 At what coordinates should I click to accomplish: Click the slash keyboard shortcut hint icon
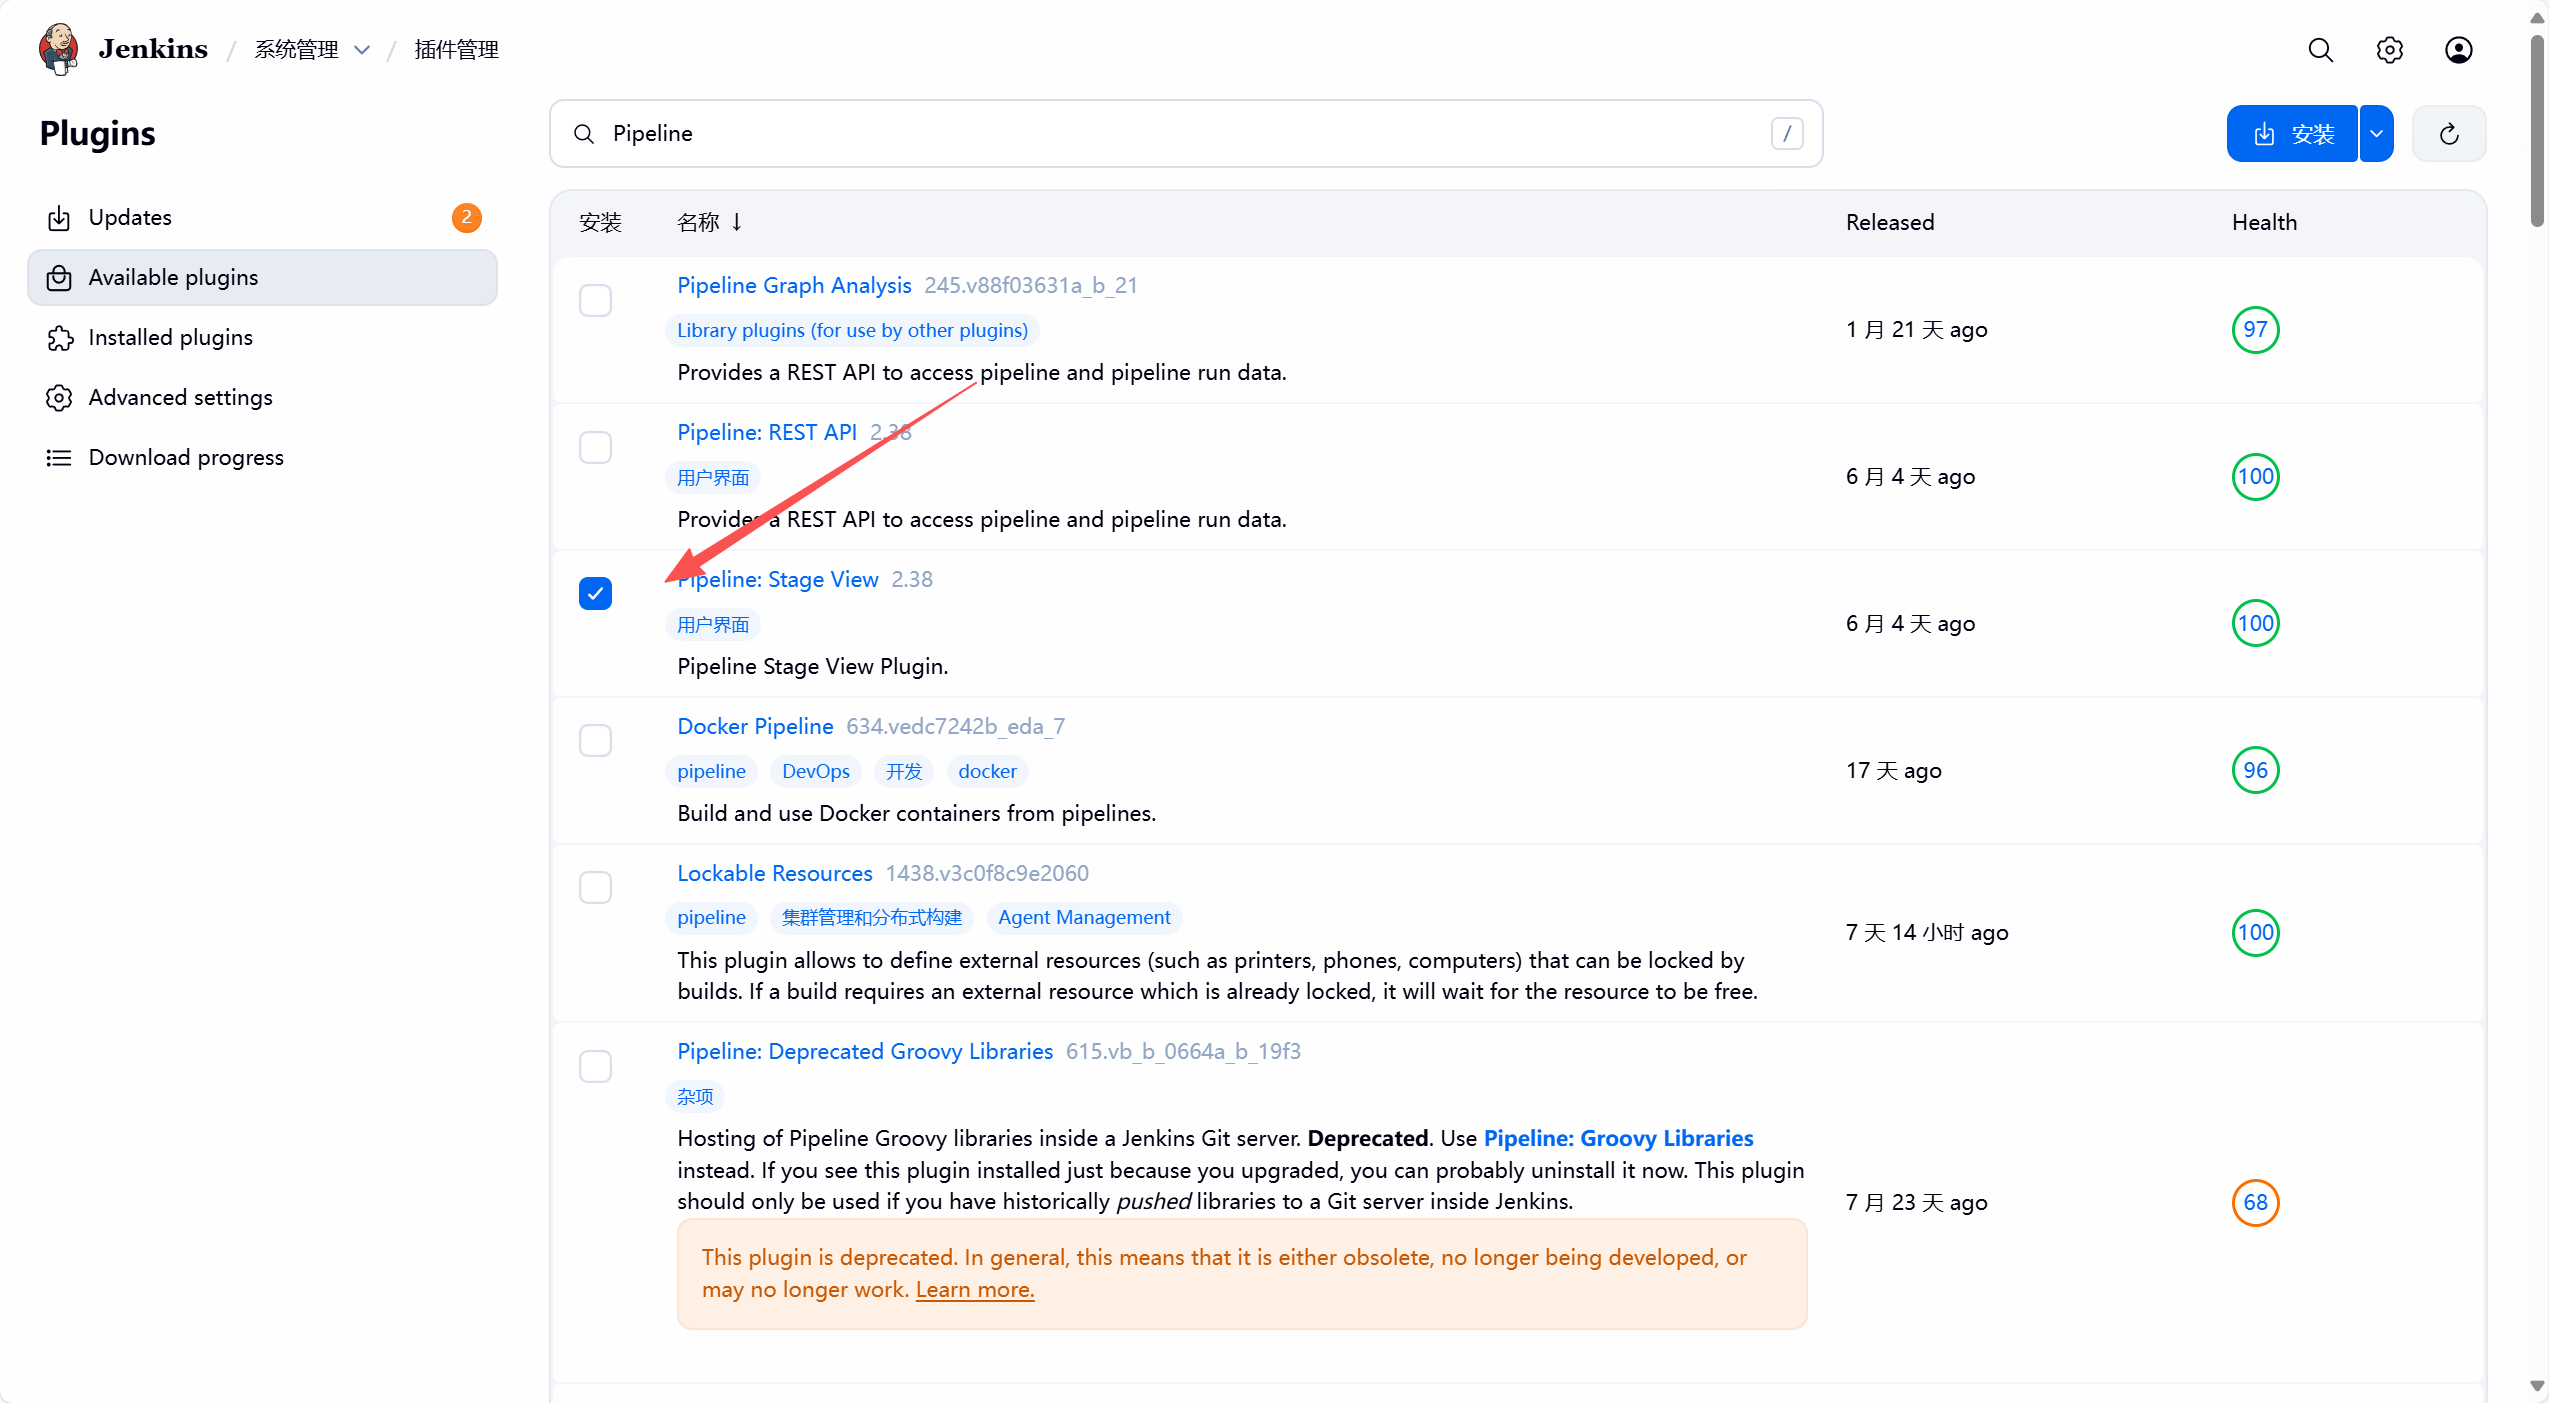pos(1786,134)
